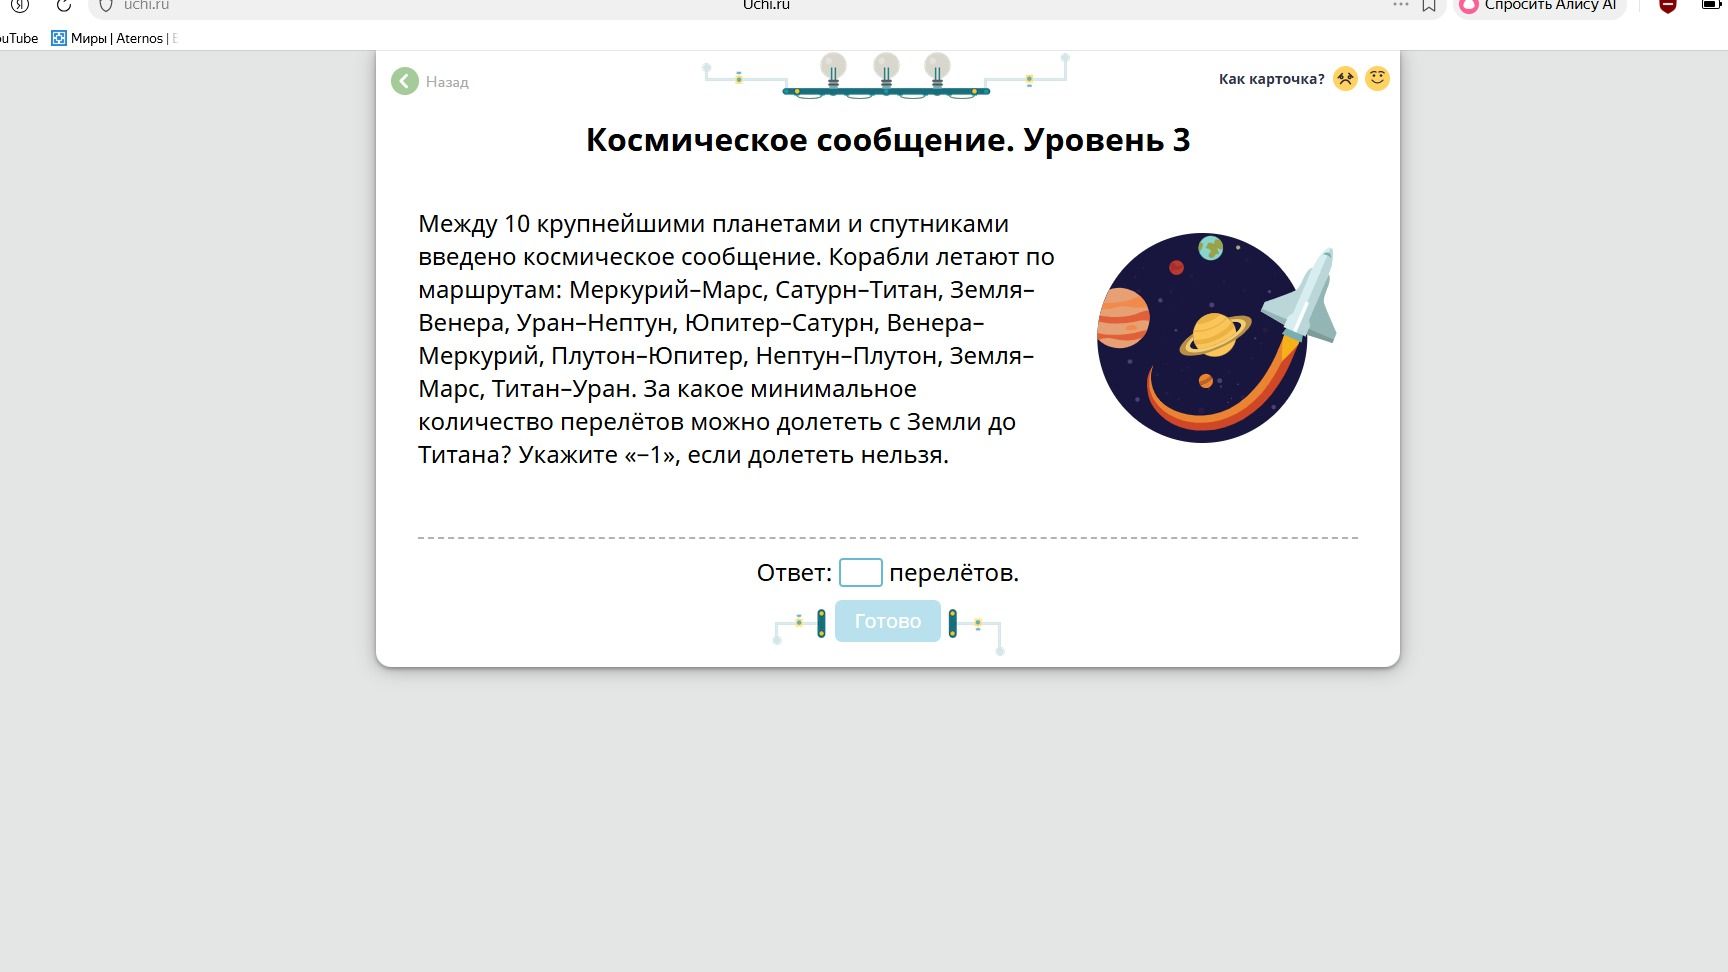Click the first light bulb progress indicator
Viewport: 1728px width, 972px height.
coord(833,71)
